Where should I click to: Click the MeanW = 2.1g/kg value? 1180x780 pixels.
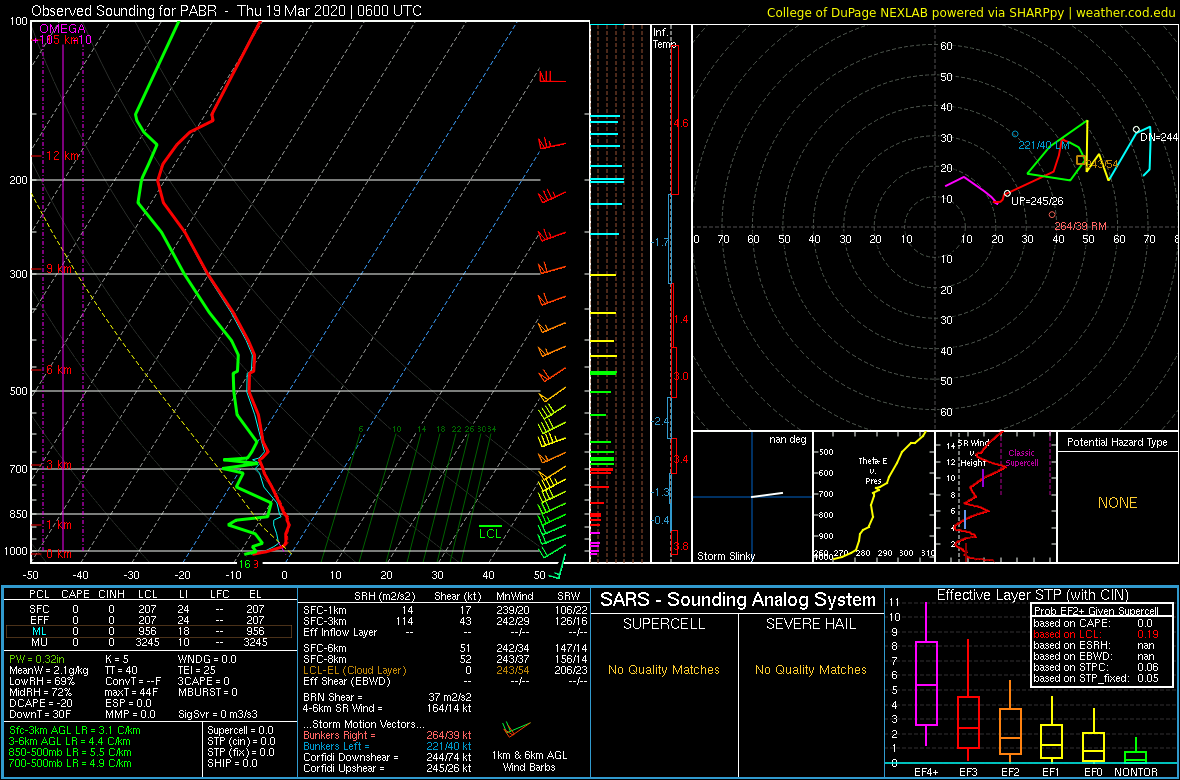coord(49,670)
